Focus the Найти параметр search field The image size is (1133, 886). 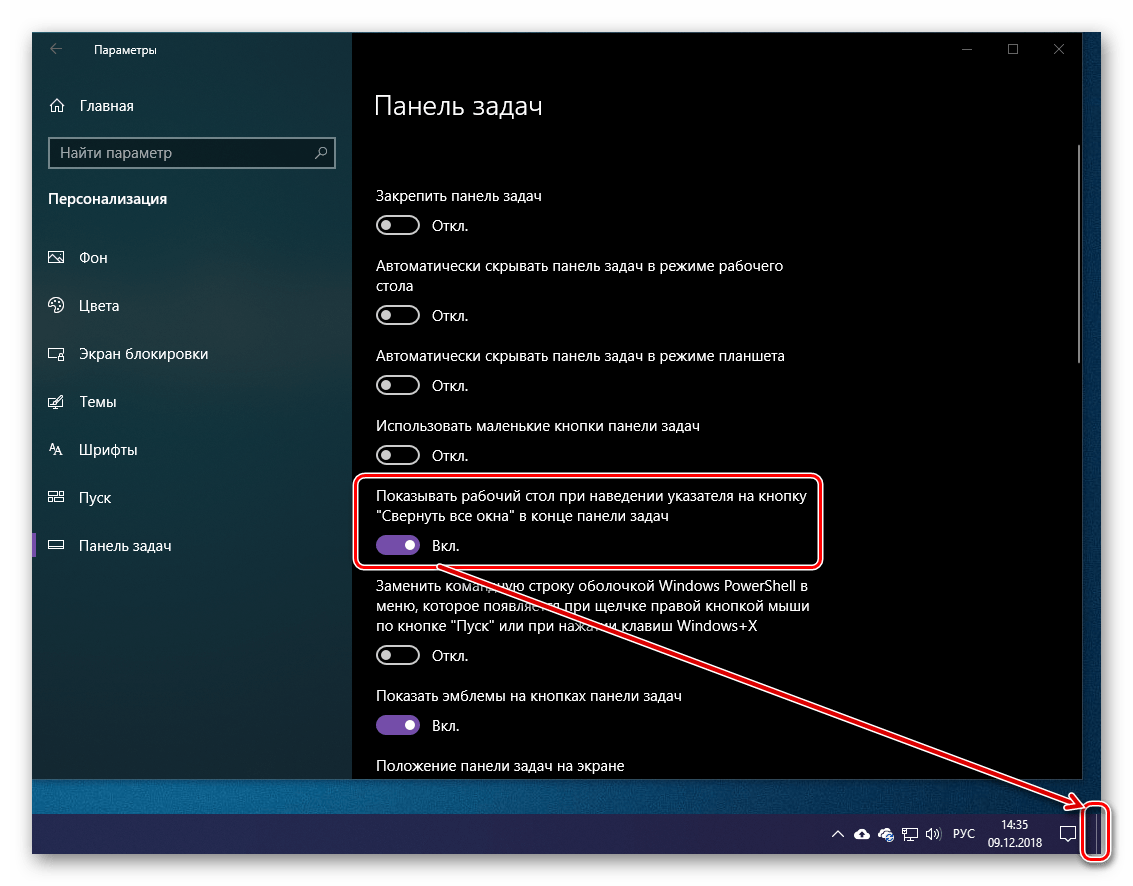[191, 152]
